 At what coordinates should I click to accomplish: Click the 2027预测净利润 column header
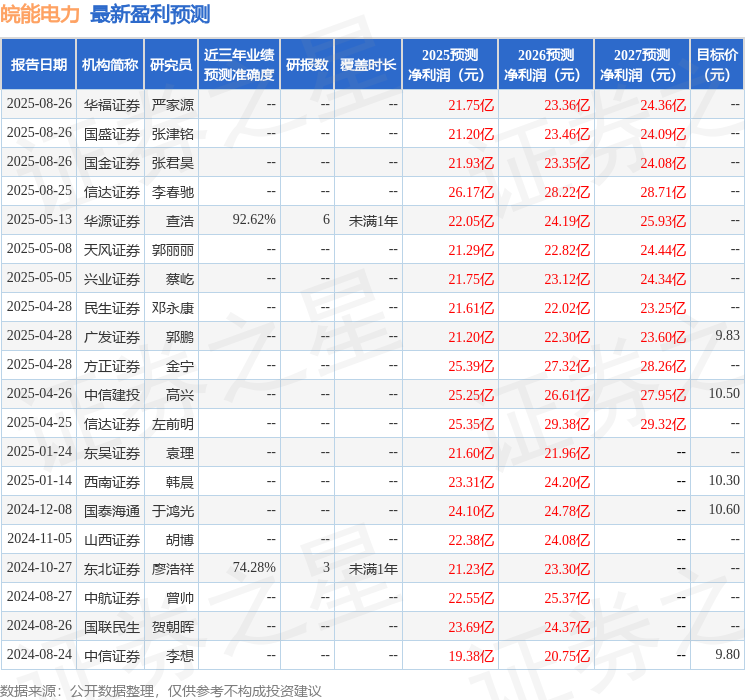(642, 65)
